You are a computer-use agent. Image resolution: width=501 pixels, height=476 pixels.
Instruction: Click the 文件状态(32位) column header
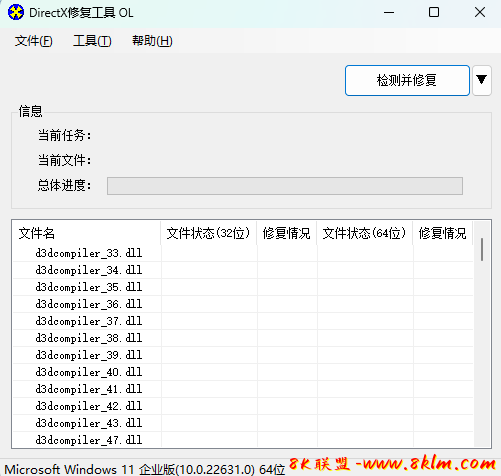click(x=209, y=233)
